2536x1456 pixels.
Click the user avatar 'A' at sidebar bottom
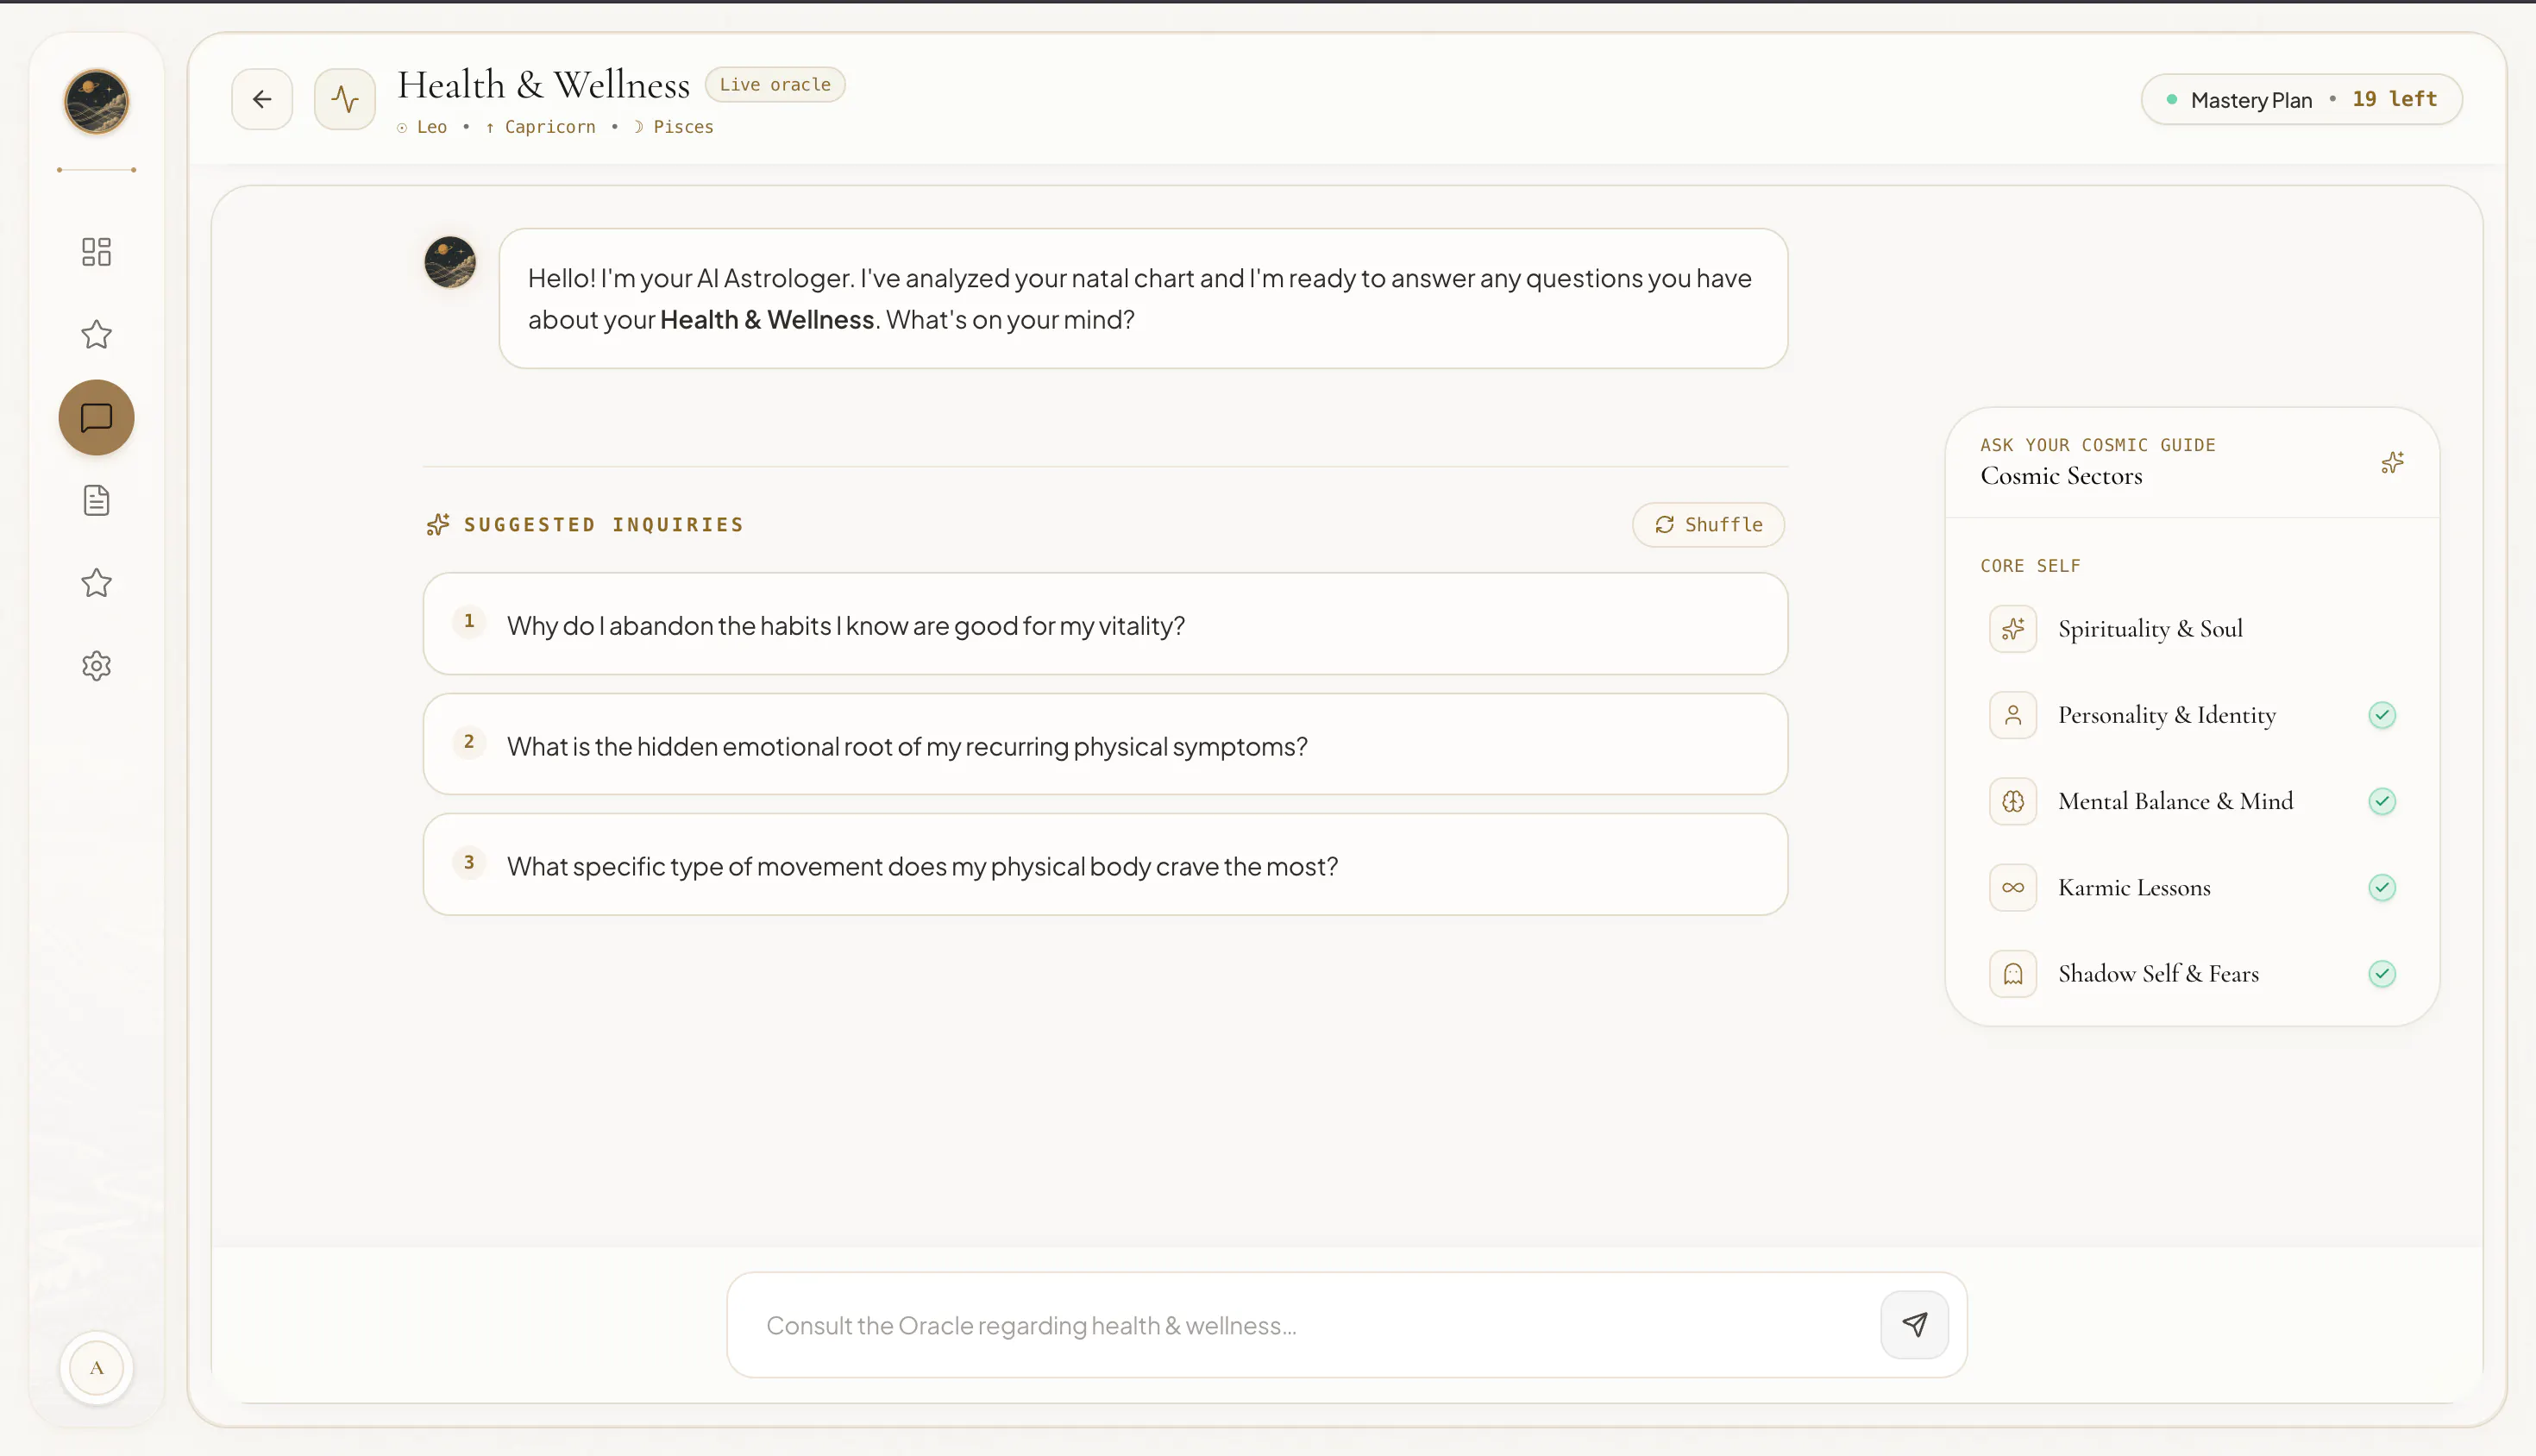click(96, 1367)
